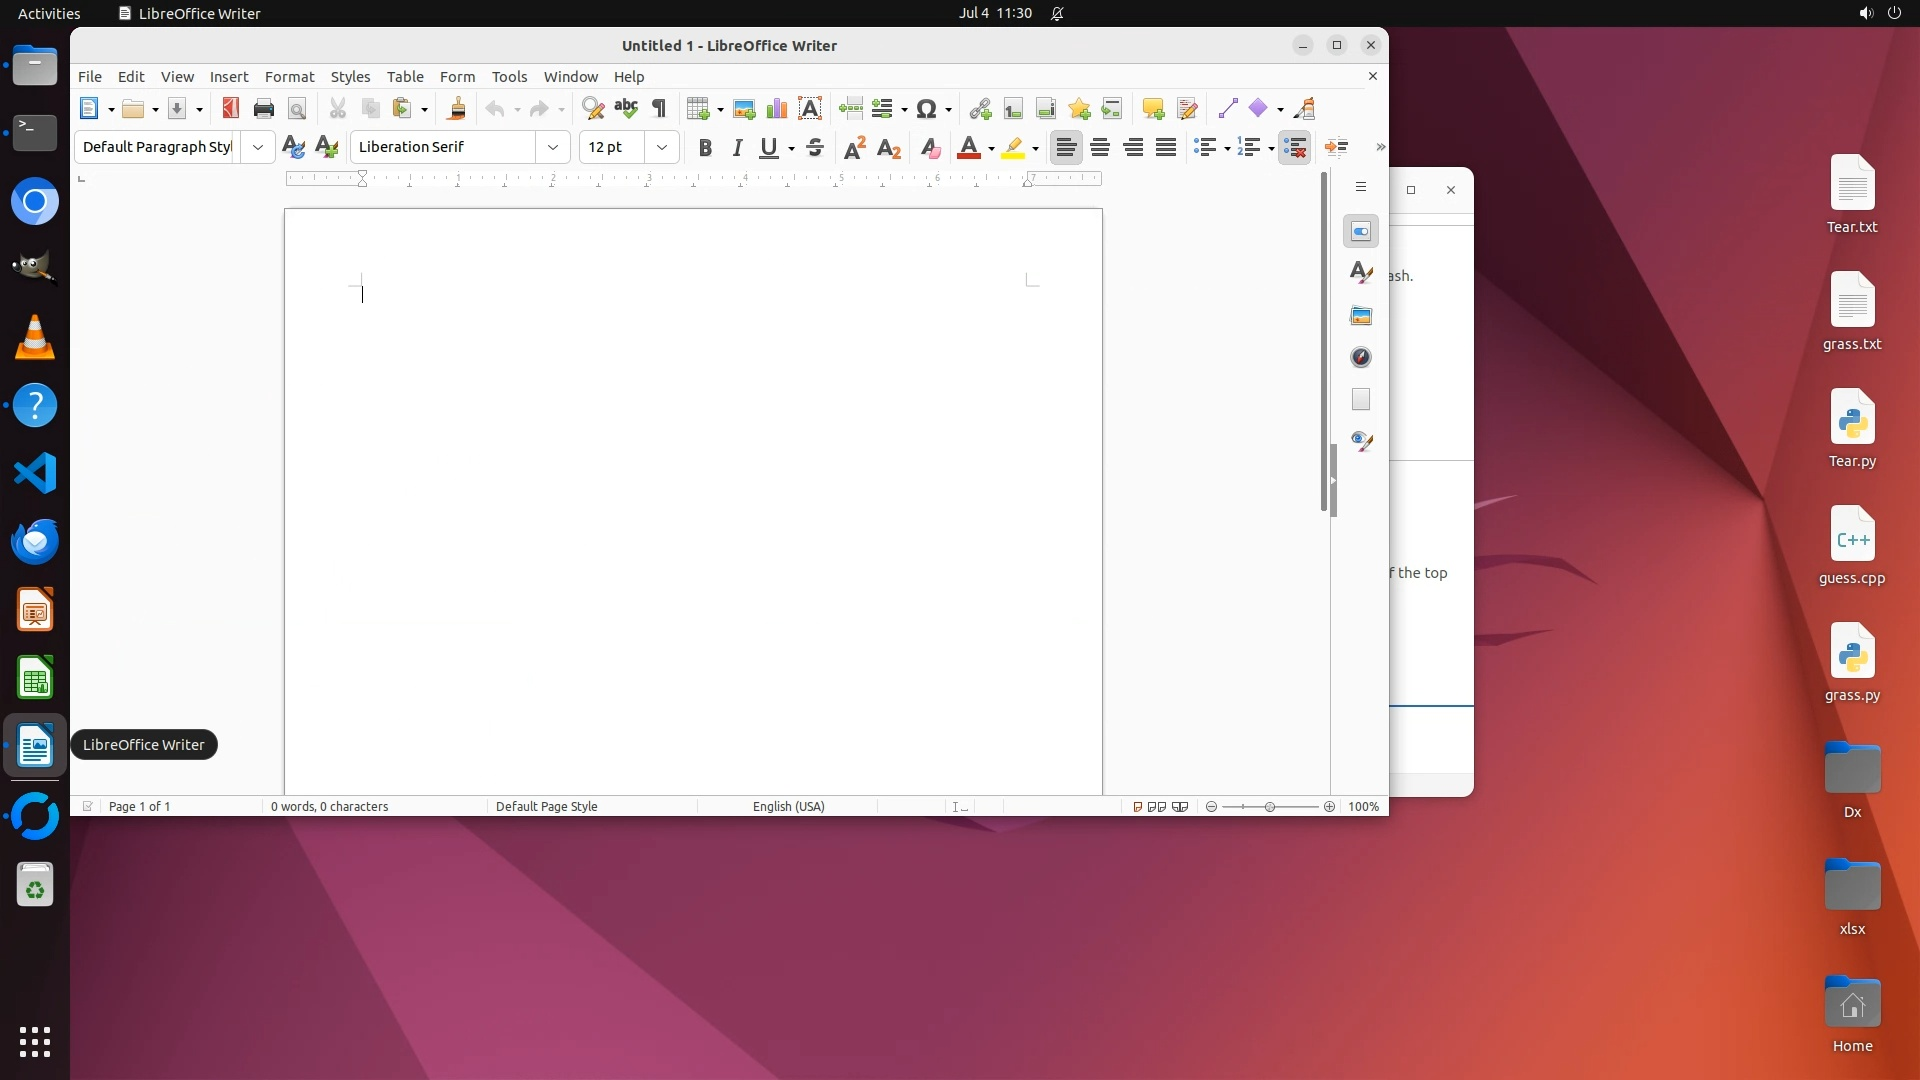
Task: Click the zoom slider in status bar
Action: coord(1270,807)
